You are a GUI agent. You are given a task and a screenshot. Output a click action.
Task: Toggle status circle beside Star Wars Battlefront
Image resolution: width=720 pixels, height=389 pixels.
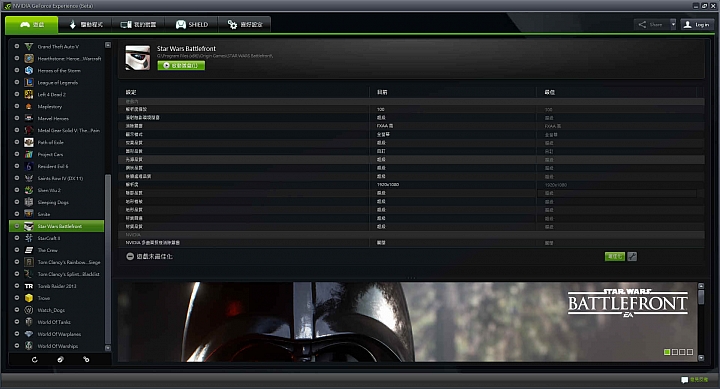pyautogui.click(x=17, y=226)
